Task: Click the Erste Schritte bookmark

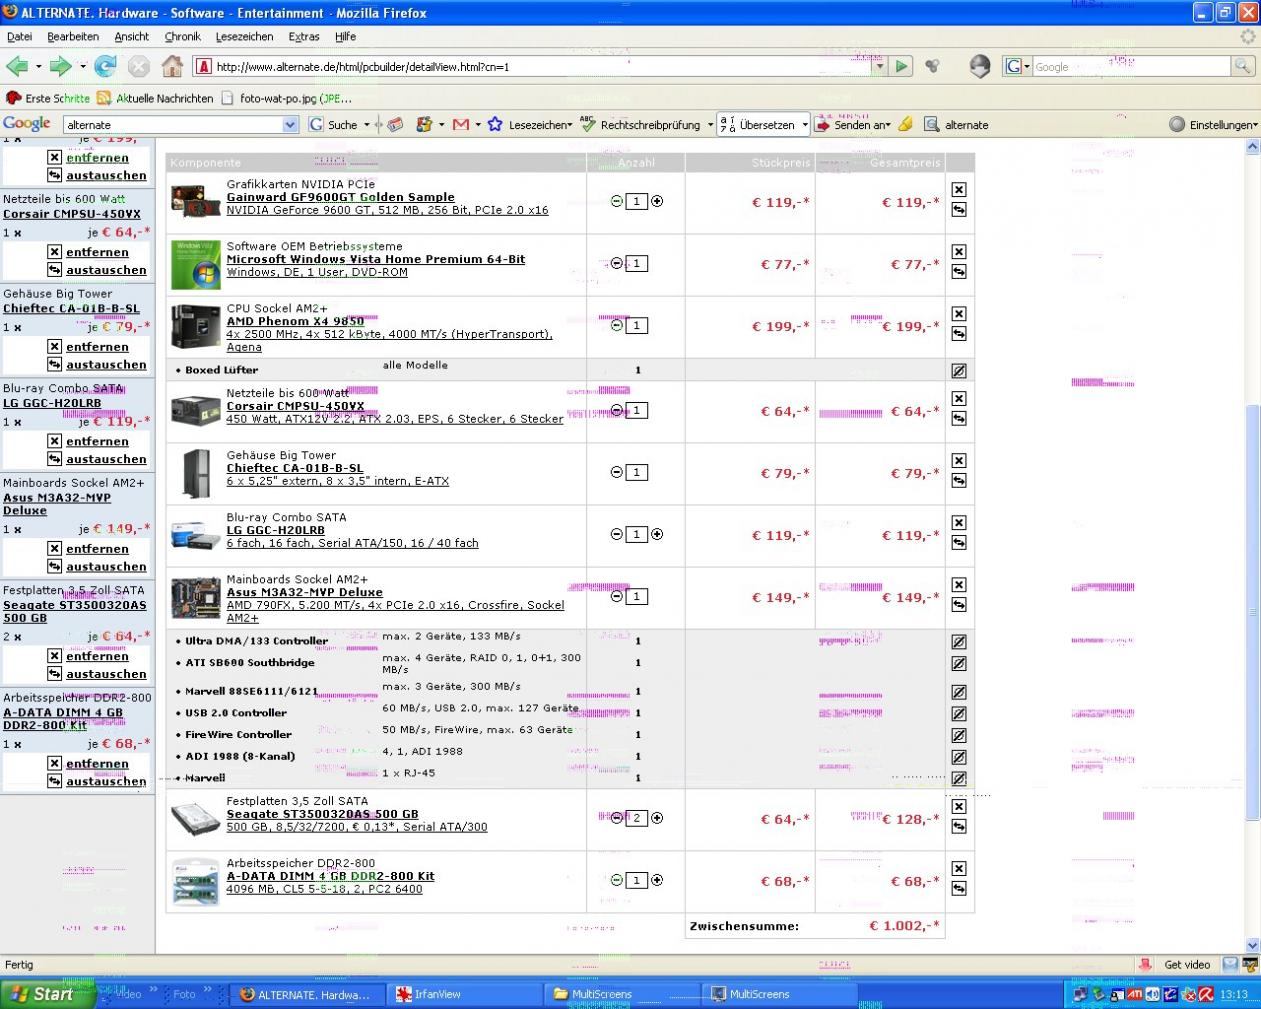Action: pos(48,98)
